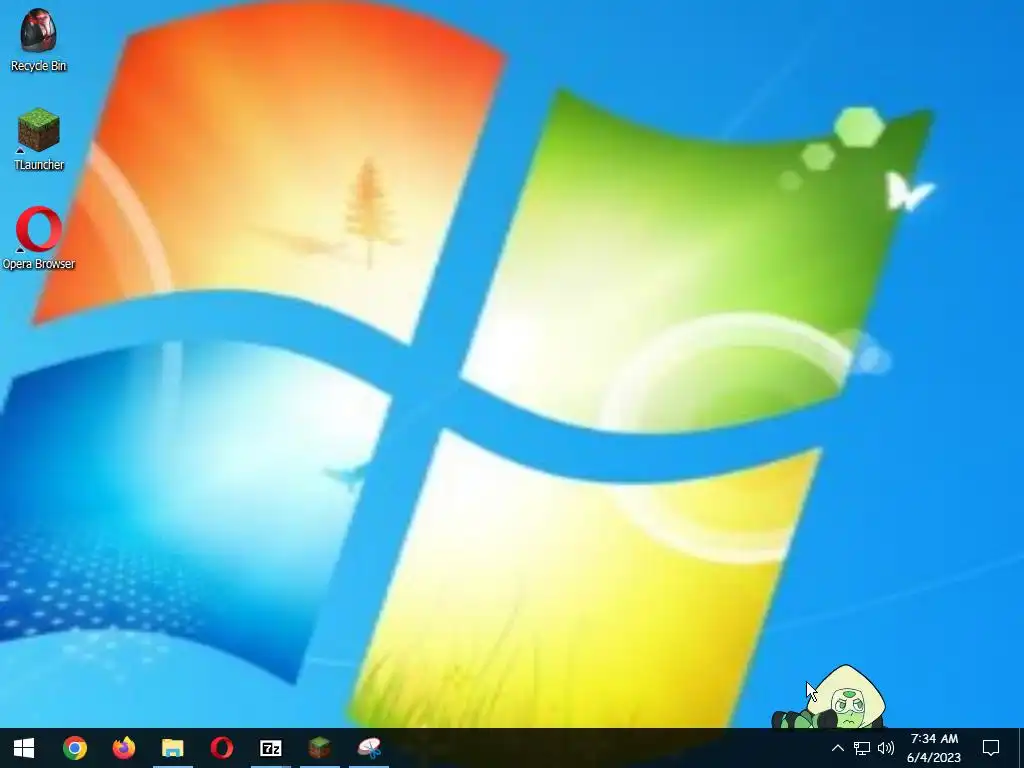Image resolution: width=1024 pixels, height=768 pixels.
Task: Switch to the Minecraft block taskbar app
Action: pos(320,748)
